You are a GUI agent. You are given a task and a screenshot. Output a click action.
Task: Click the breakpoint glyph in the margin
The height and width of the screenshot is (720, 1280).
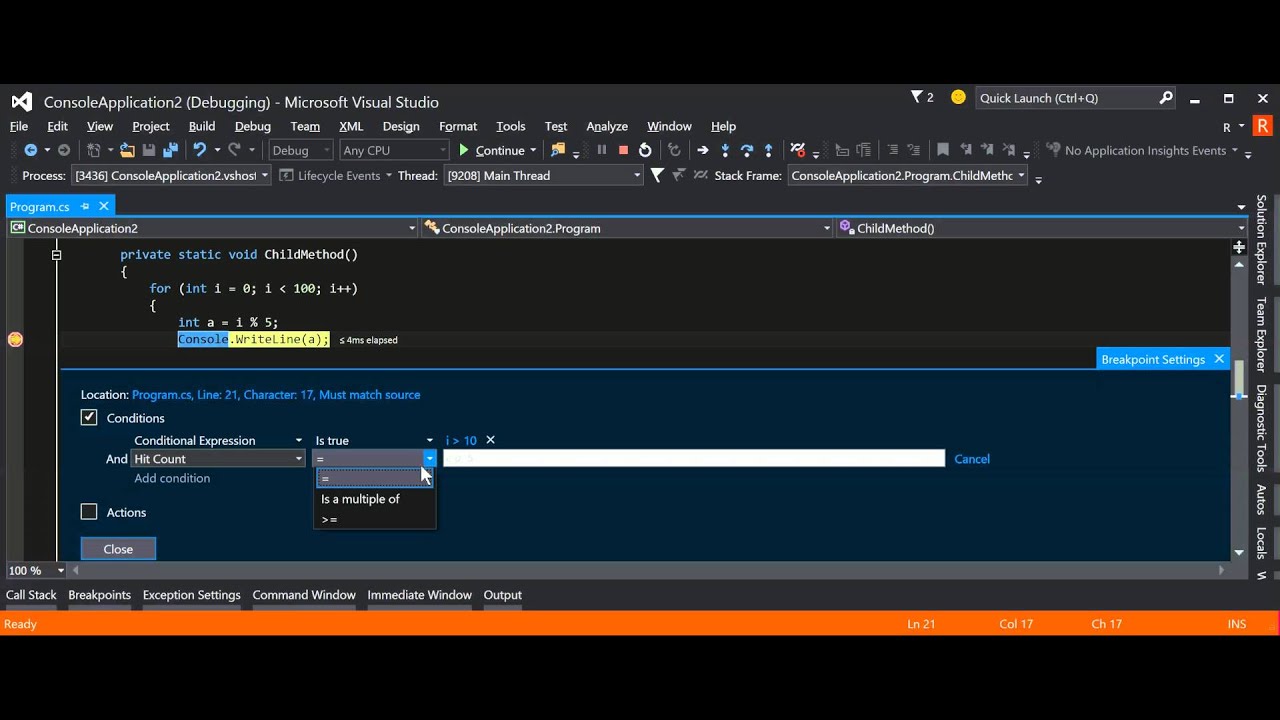click(x=15, y=339)
